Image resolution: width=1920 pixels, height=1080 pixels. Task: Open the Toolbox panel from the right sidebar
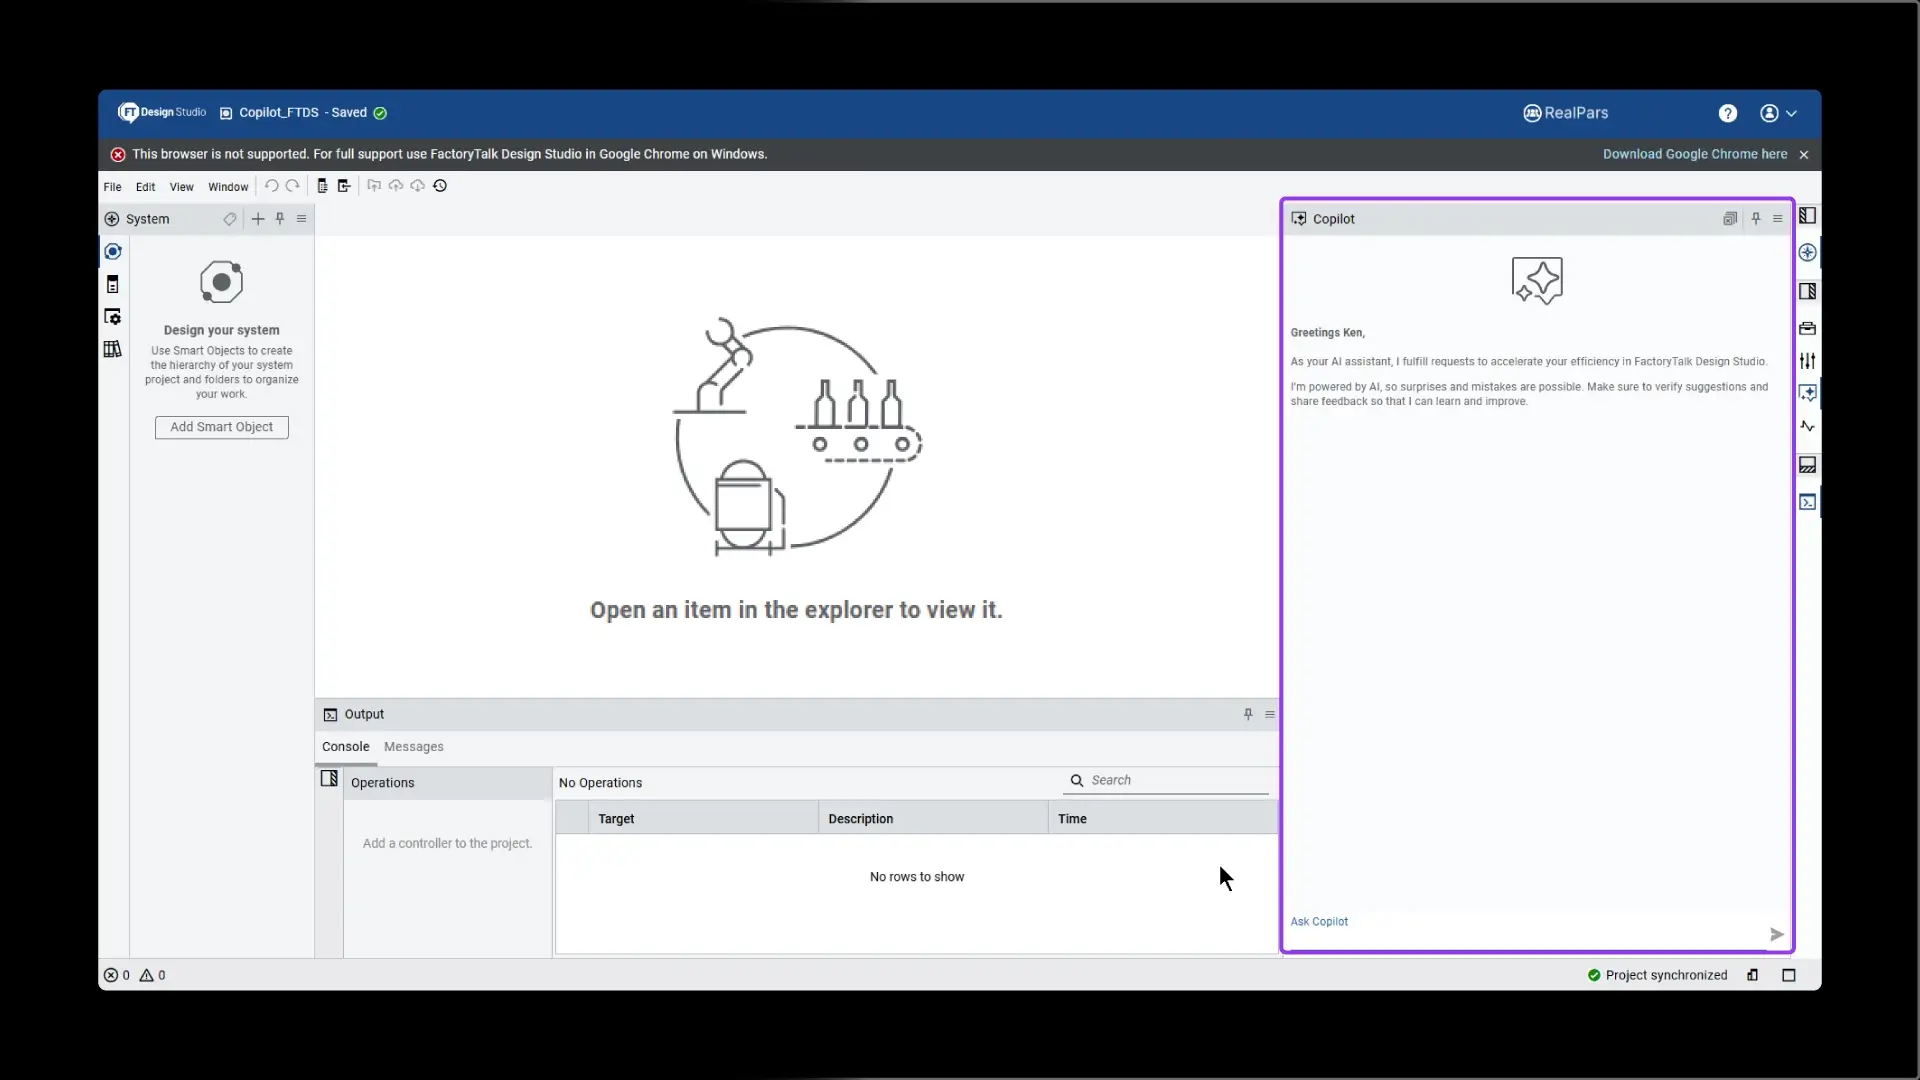[1808, 328]
